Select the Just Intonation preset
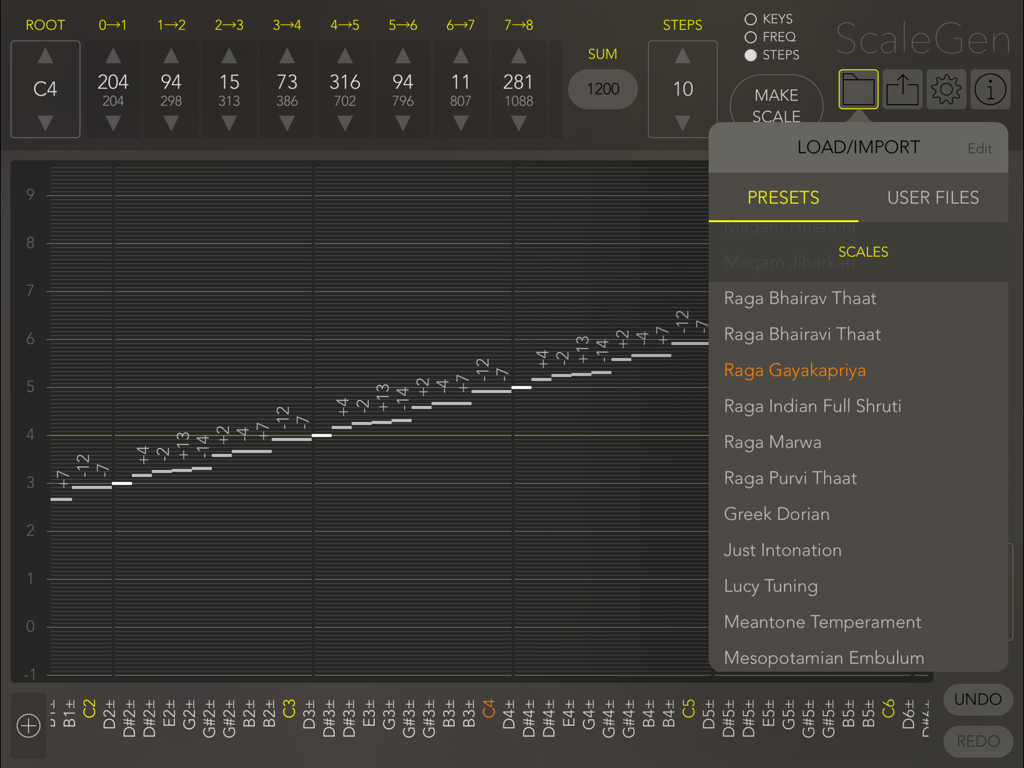The image size is (1024, 768). [x=782, y=549]
